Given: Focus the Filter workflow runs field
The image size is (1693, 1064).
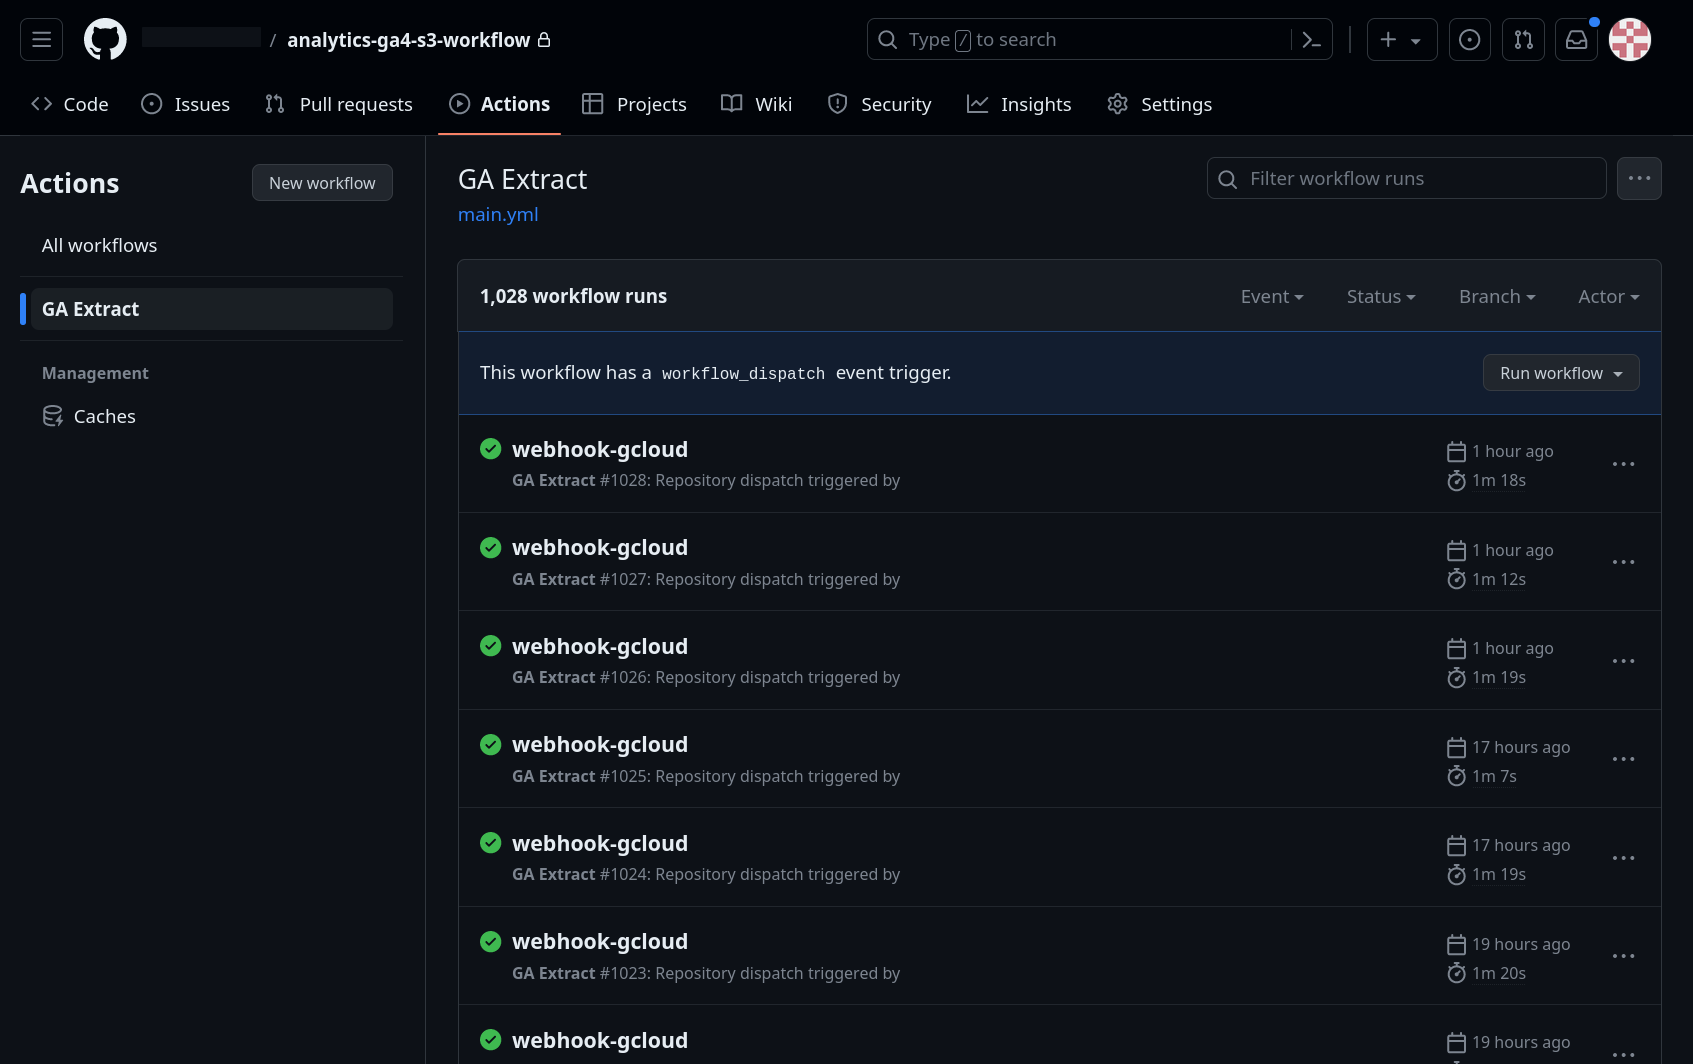Looking at the screenshot, I should 1406,178.
